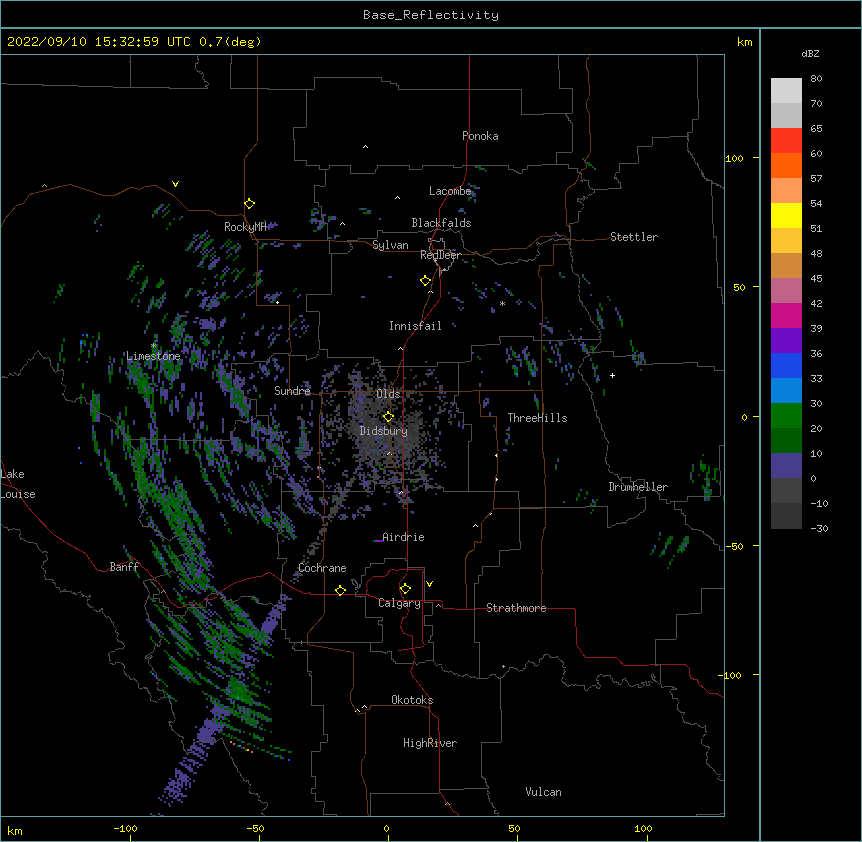Click the Lacombe label
Viewport: 862px width, 842px height.
click(450, 191)
